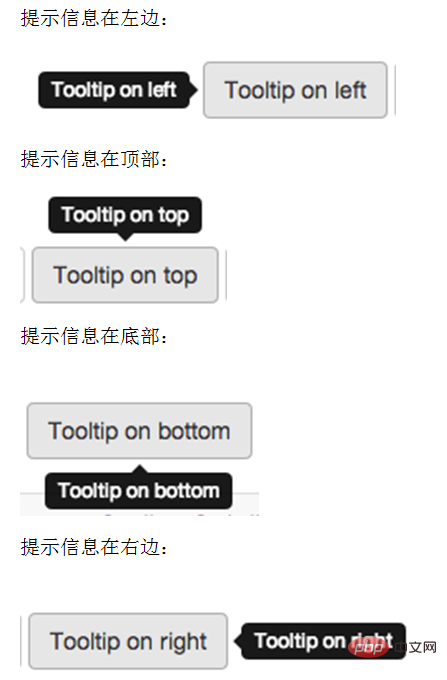The width and height of the screenshot is (447, 680).
Task: Click the gray "Tooltip on bottom" button
Action: (140, 431)
